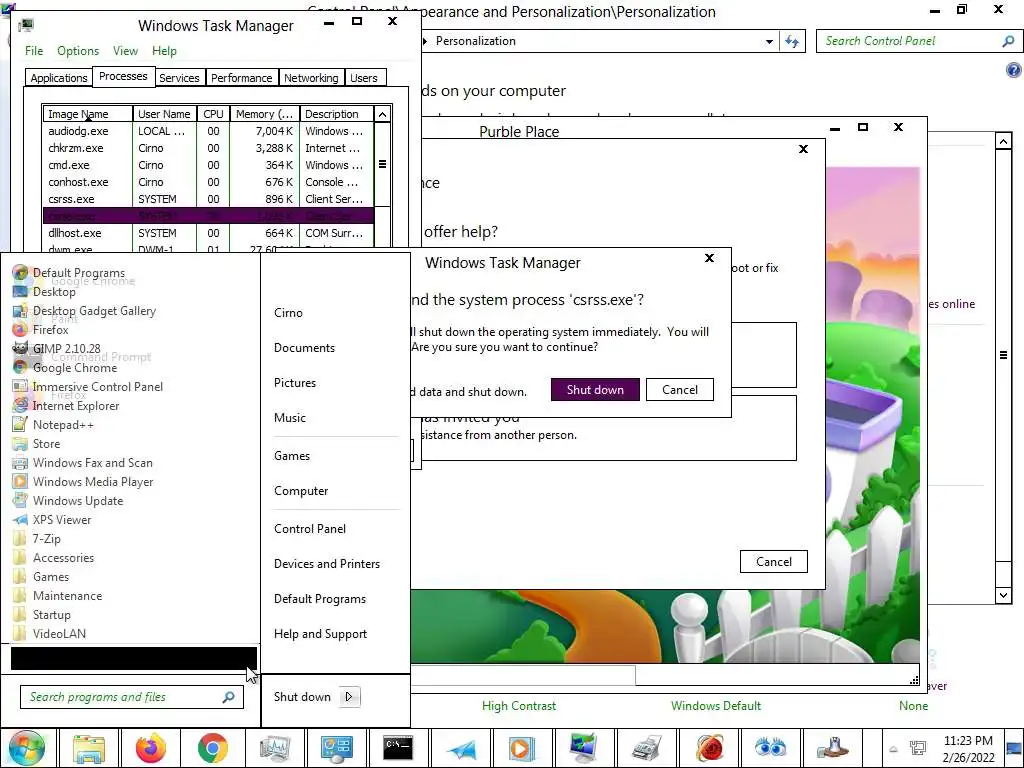Open the googly eyes taskbar icon
Viewport: 1024px width, 768px height.
tap(769, 748)
